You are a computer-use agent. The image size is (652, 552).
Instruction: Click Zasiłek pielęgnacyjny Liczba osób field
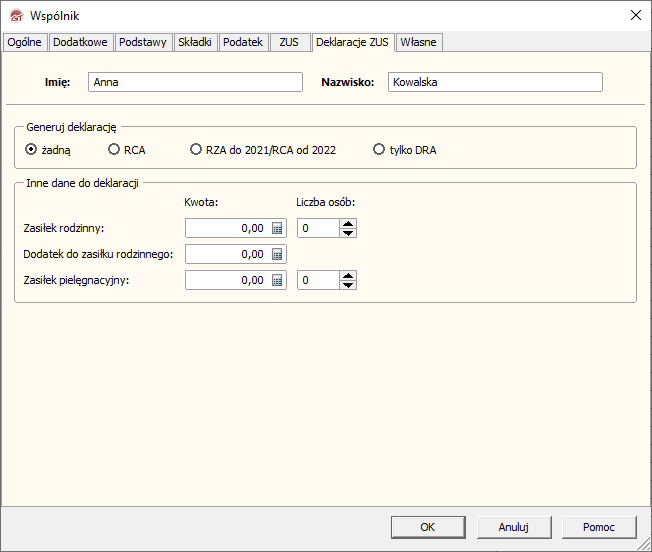(x=318, y=280)
